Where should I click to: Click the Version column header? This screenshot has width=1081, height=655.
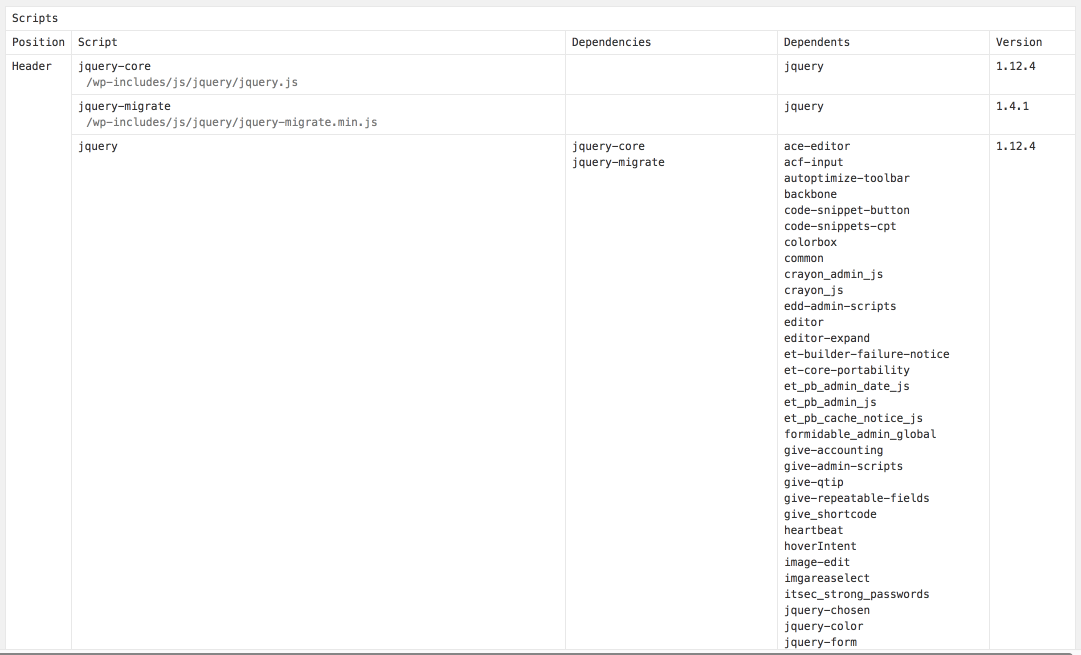[x=1019, y=42]
